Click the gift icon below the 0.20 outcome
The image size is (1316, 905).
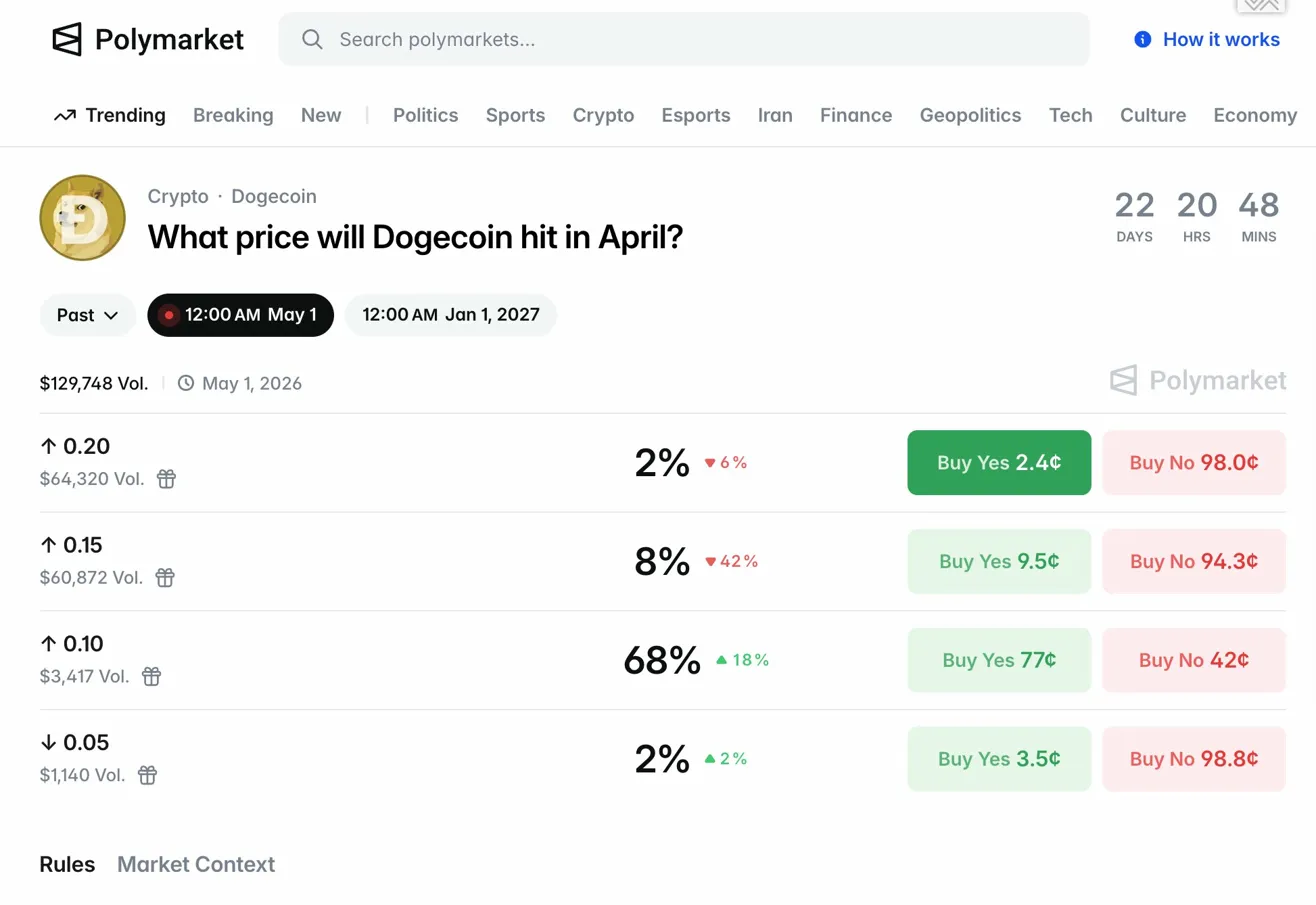165,479
